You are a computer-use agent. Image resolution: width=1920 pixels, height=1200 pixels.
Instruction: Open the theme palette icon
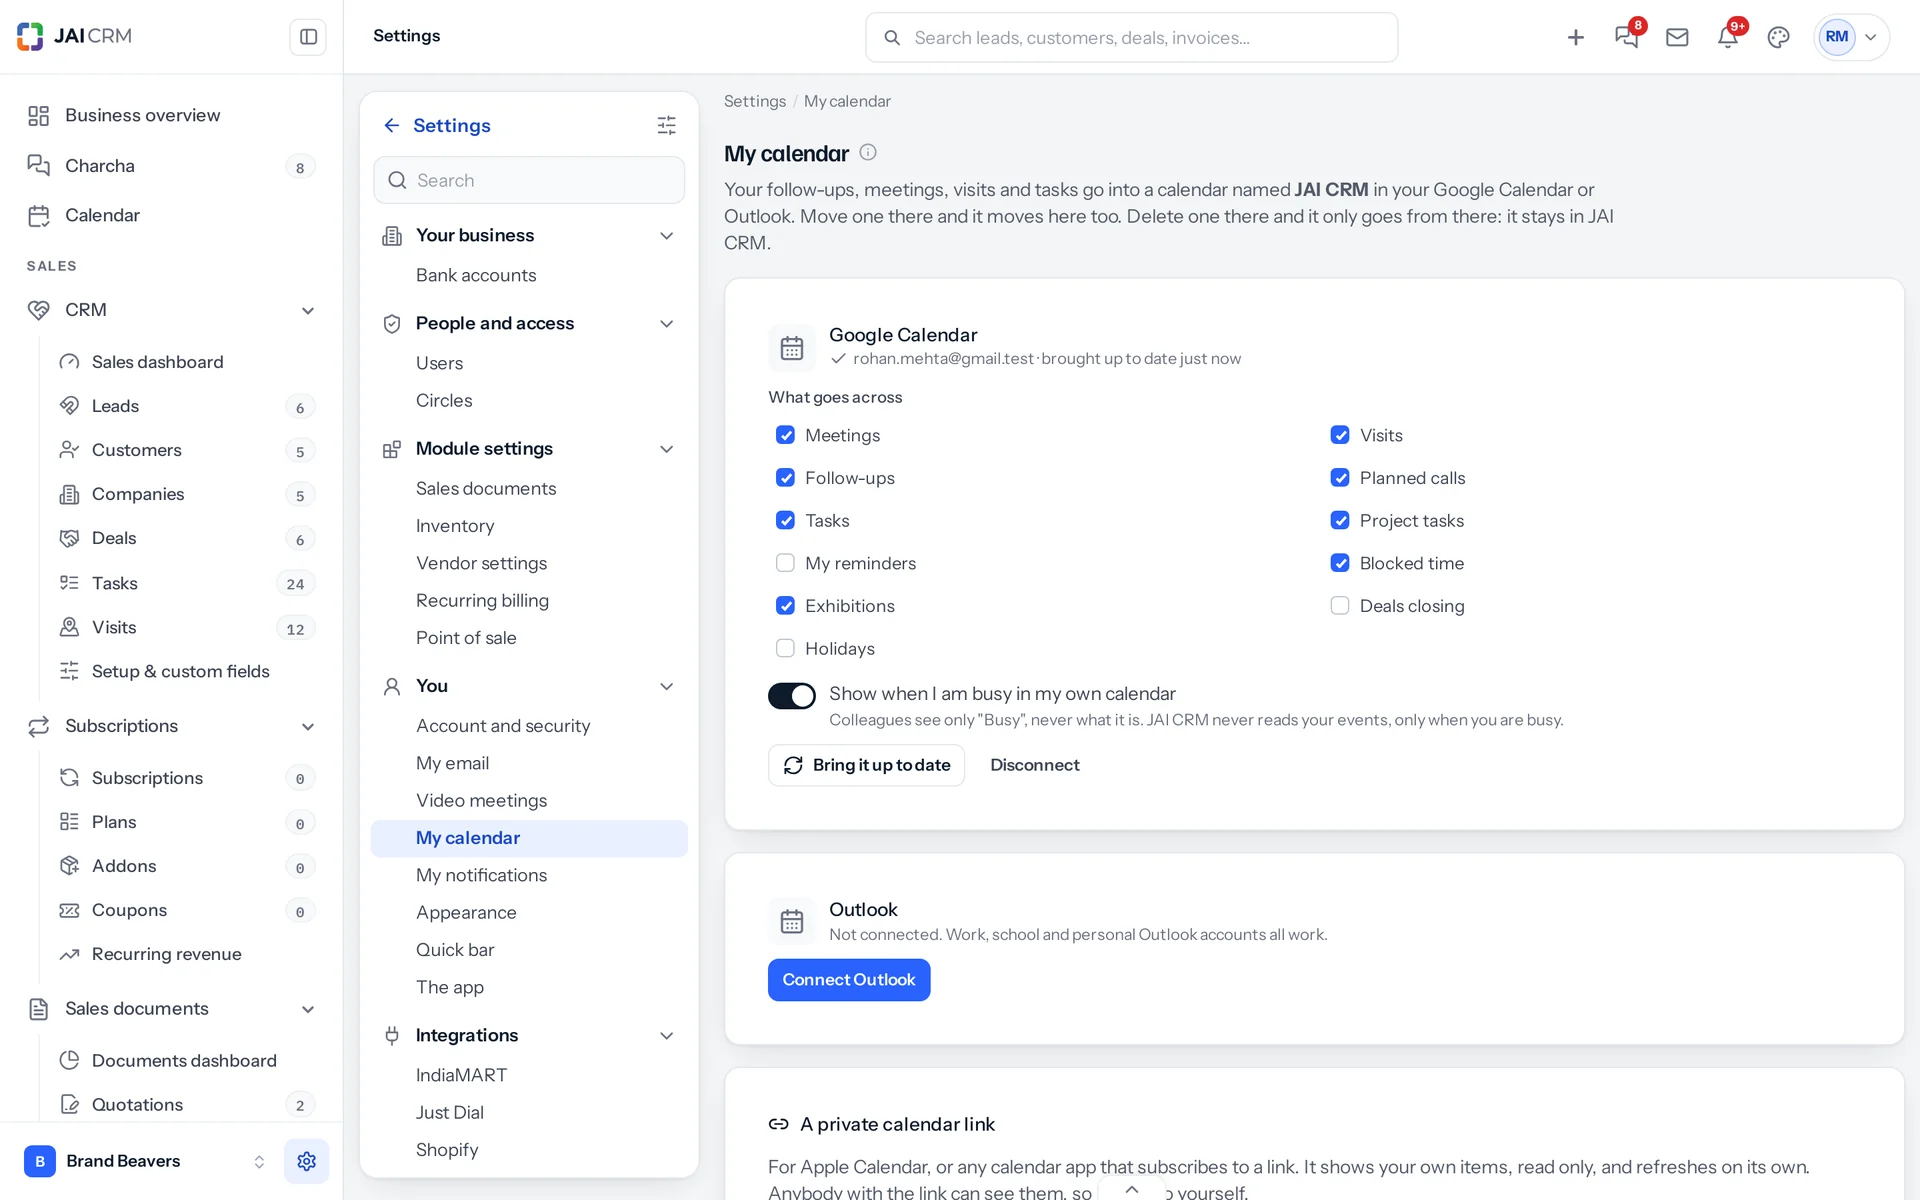(x=1778, y=37)
